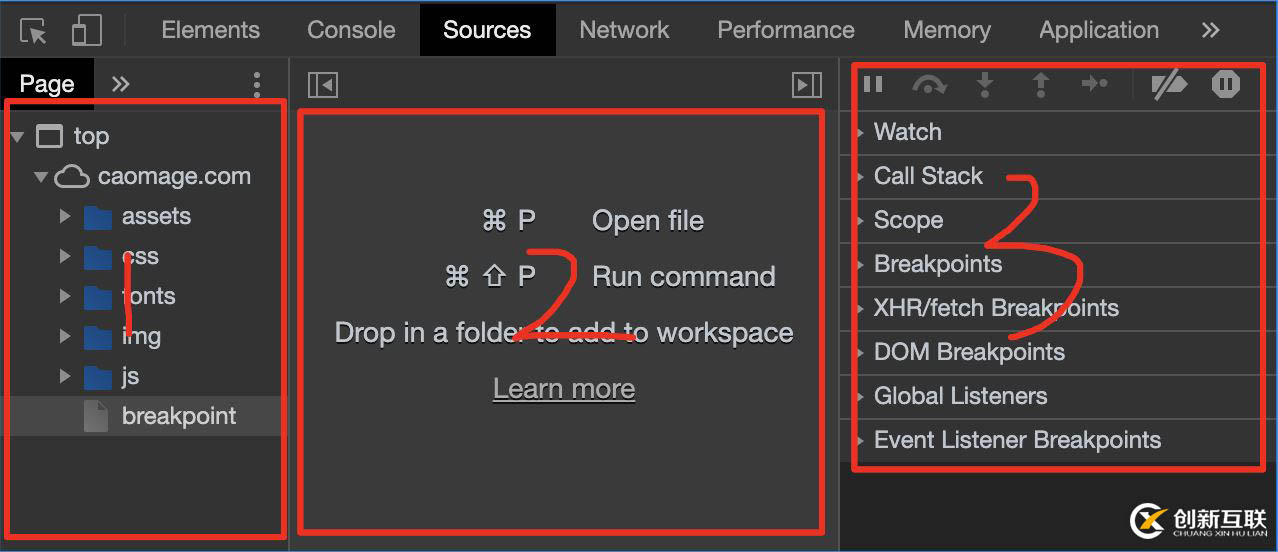Expand the XHR/fetch Breakpoints section
1278x552 pixels.
tap(995, 308)
